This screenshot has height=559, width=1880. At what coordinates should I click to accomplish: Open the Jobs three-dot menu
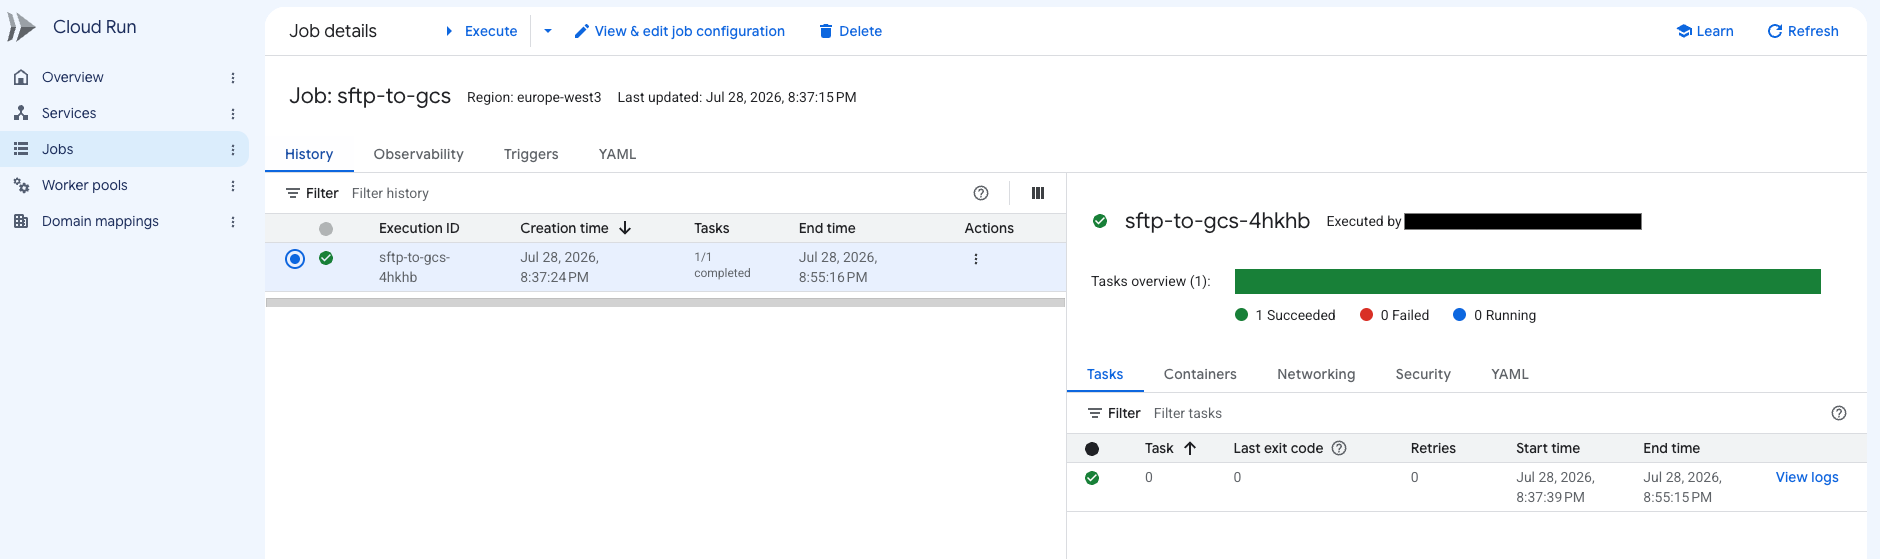click(x=233, y=150)
